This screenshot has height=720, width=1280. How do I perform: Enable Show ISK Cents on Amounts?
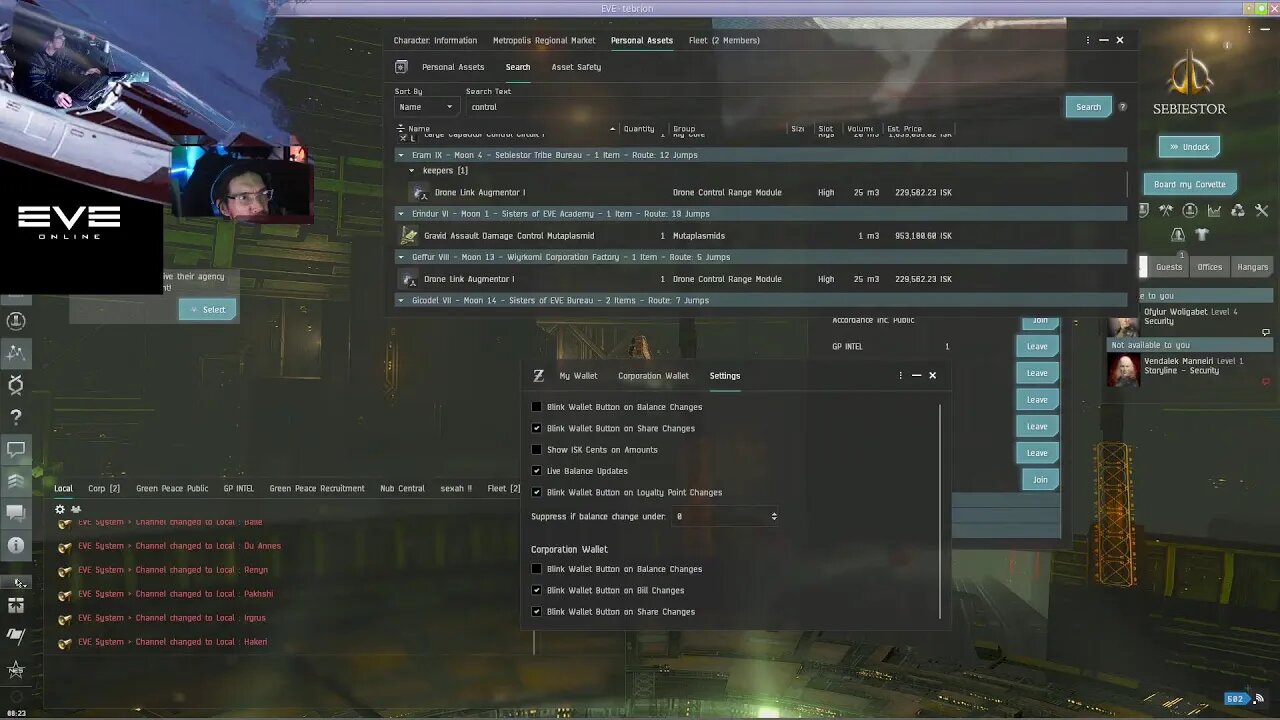tap(536, 450)
